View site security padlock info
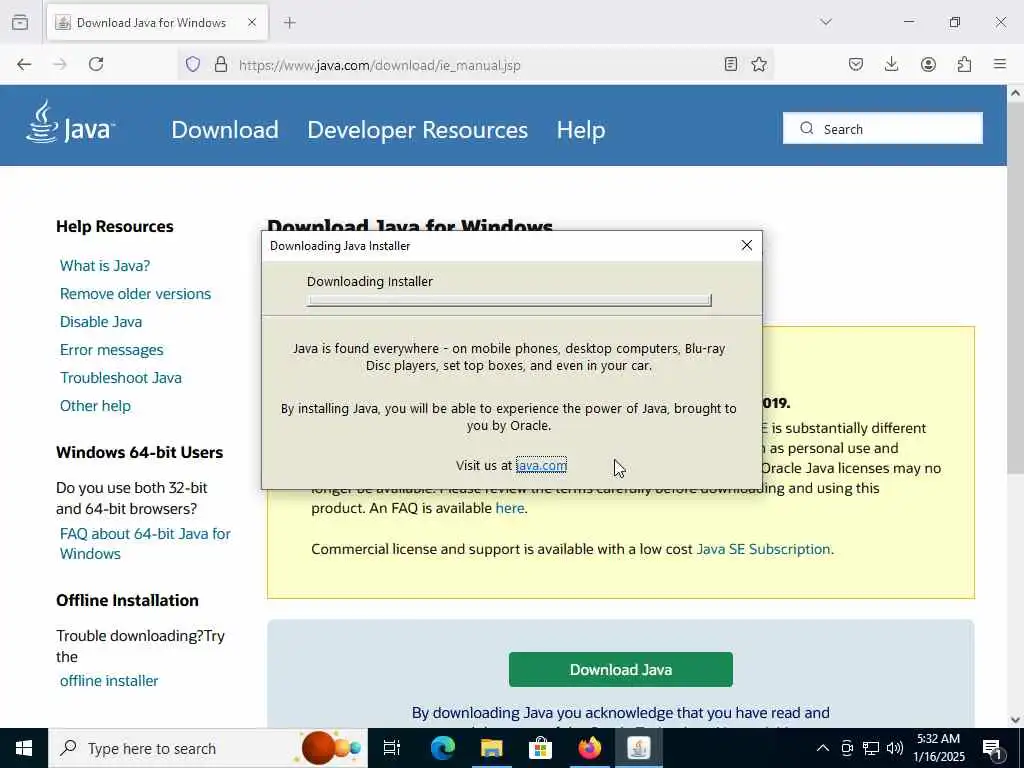1024x768 pixels. pos(221,64)
